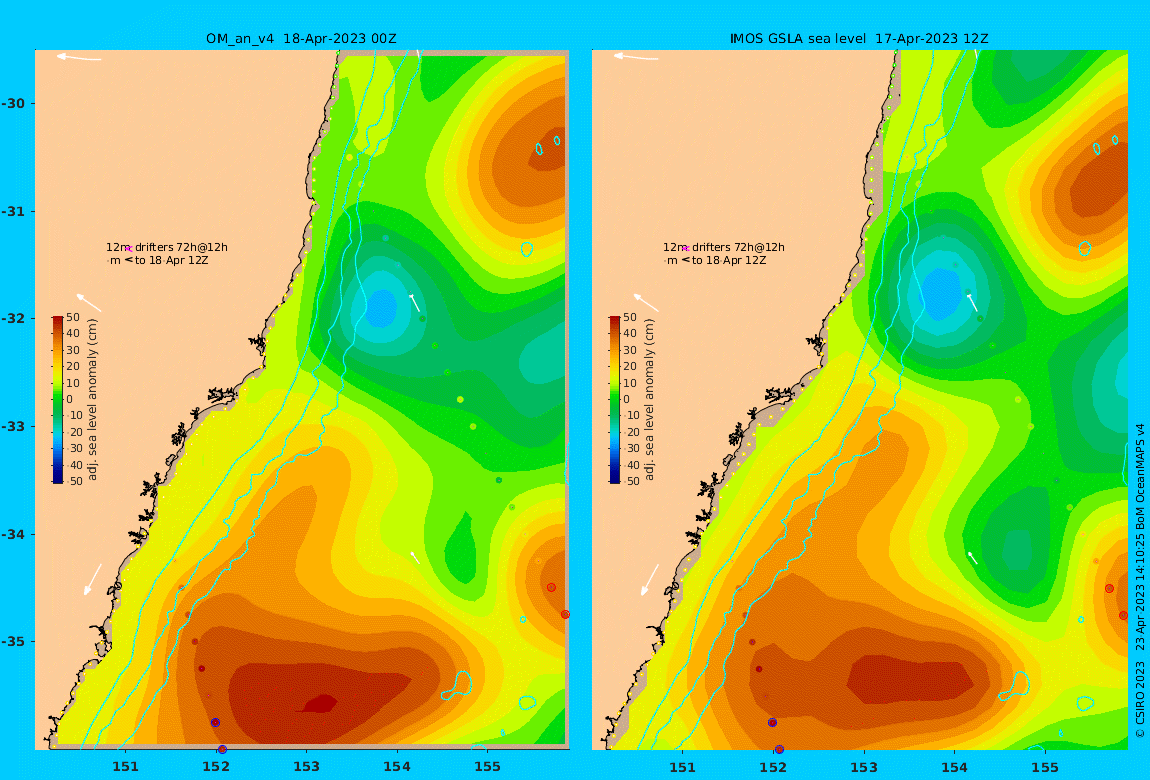
Task: Click the left map title OM_an_v4 18-Apr-2023 00Z
Action: click(301, 38)
